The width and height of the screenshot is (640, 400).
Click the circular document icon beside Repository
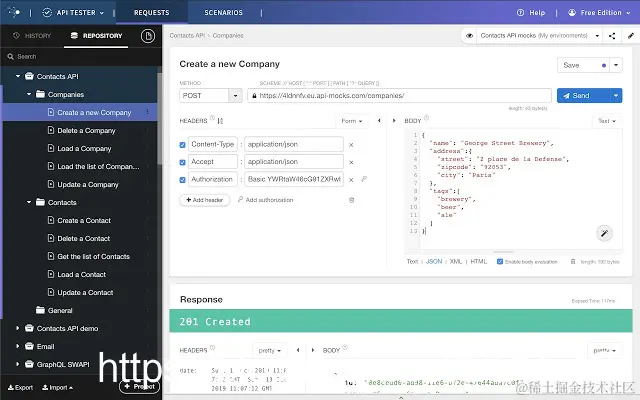pyautogui.click(x=148, y=36)
